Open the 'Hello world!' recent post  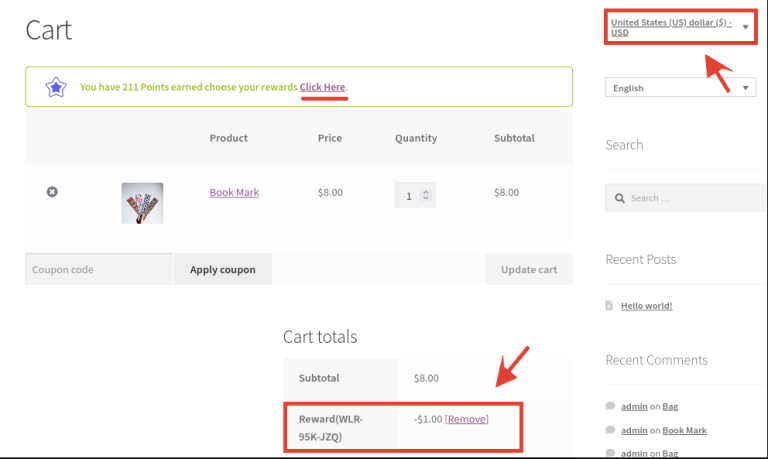(x=646, y=306)
